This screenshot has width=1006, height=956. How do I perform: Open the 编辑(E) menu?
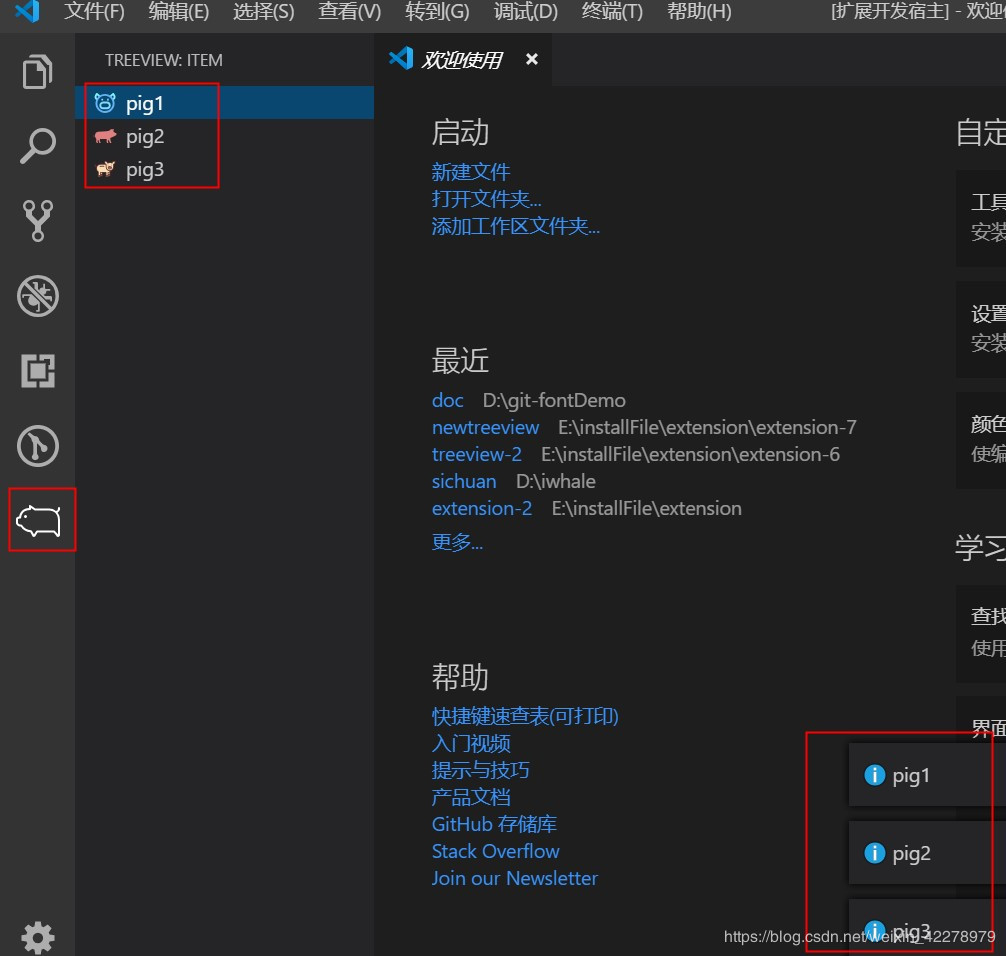coord(179,12)
